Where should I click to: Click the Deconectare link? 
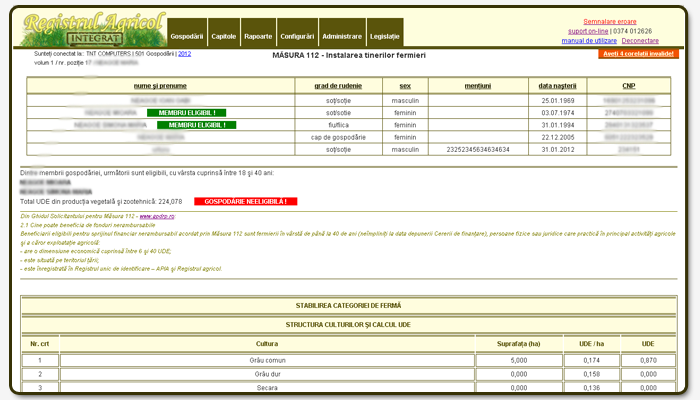(x=640, y=41)
